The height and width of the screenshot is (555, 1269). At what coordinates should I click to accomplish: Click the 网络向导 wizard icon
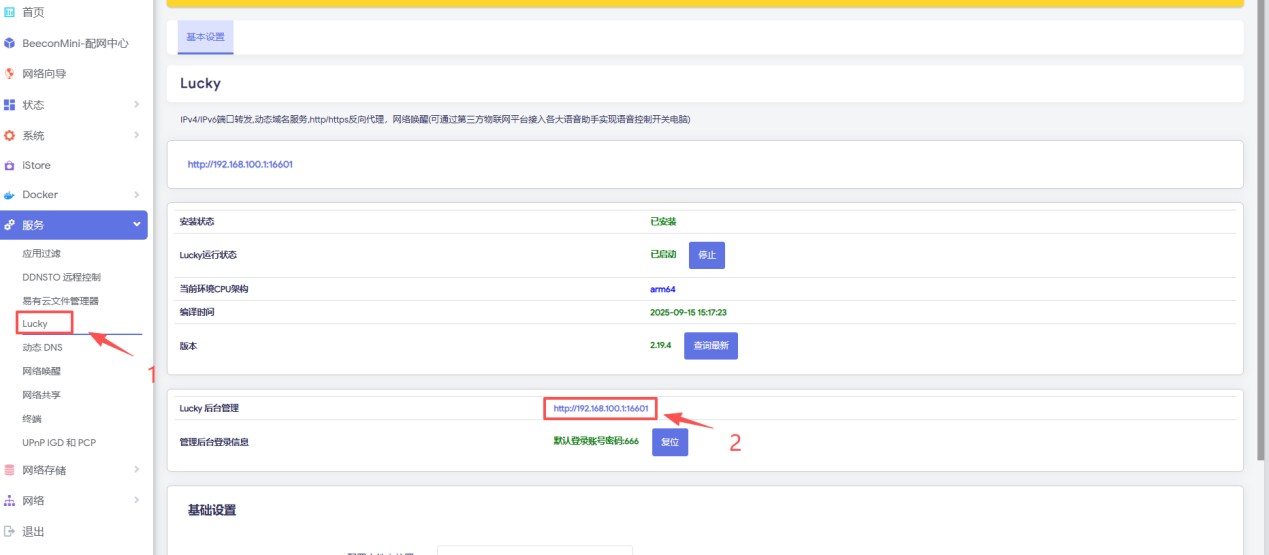[10, 74]
